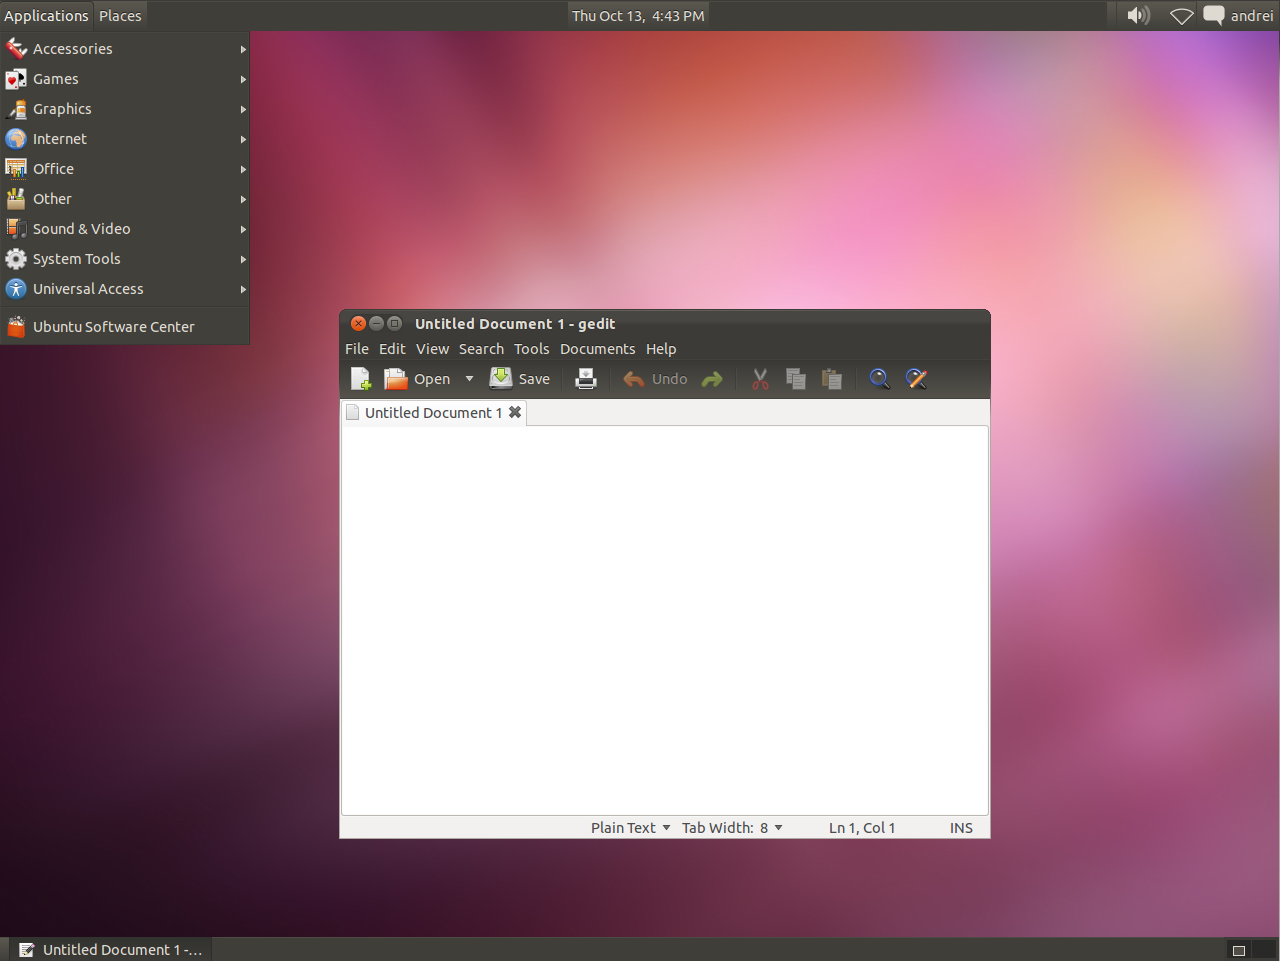Open the volume speaker indicator
The width and height of the screenshot is (1280, 961).
1138,15
